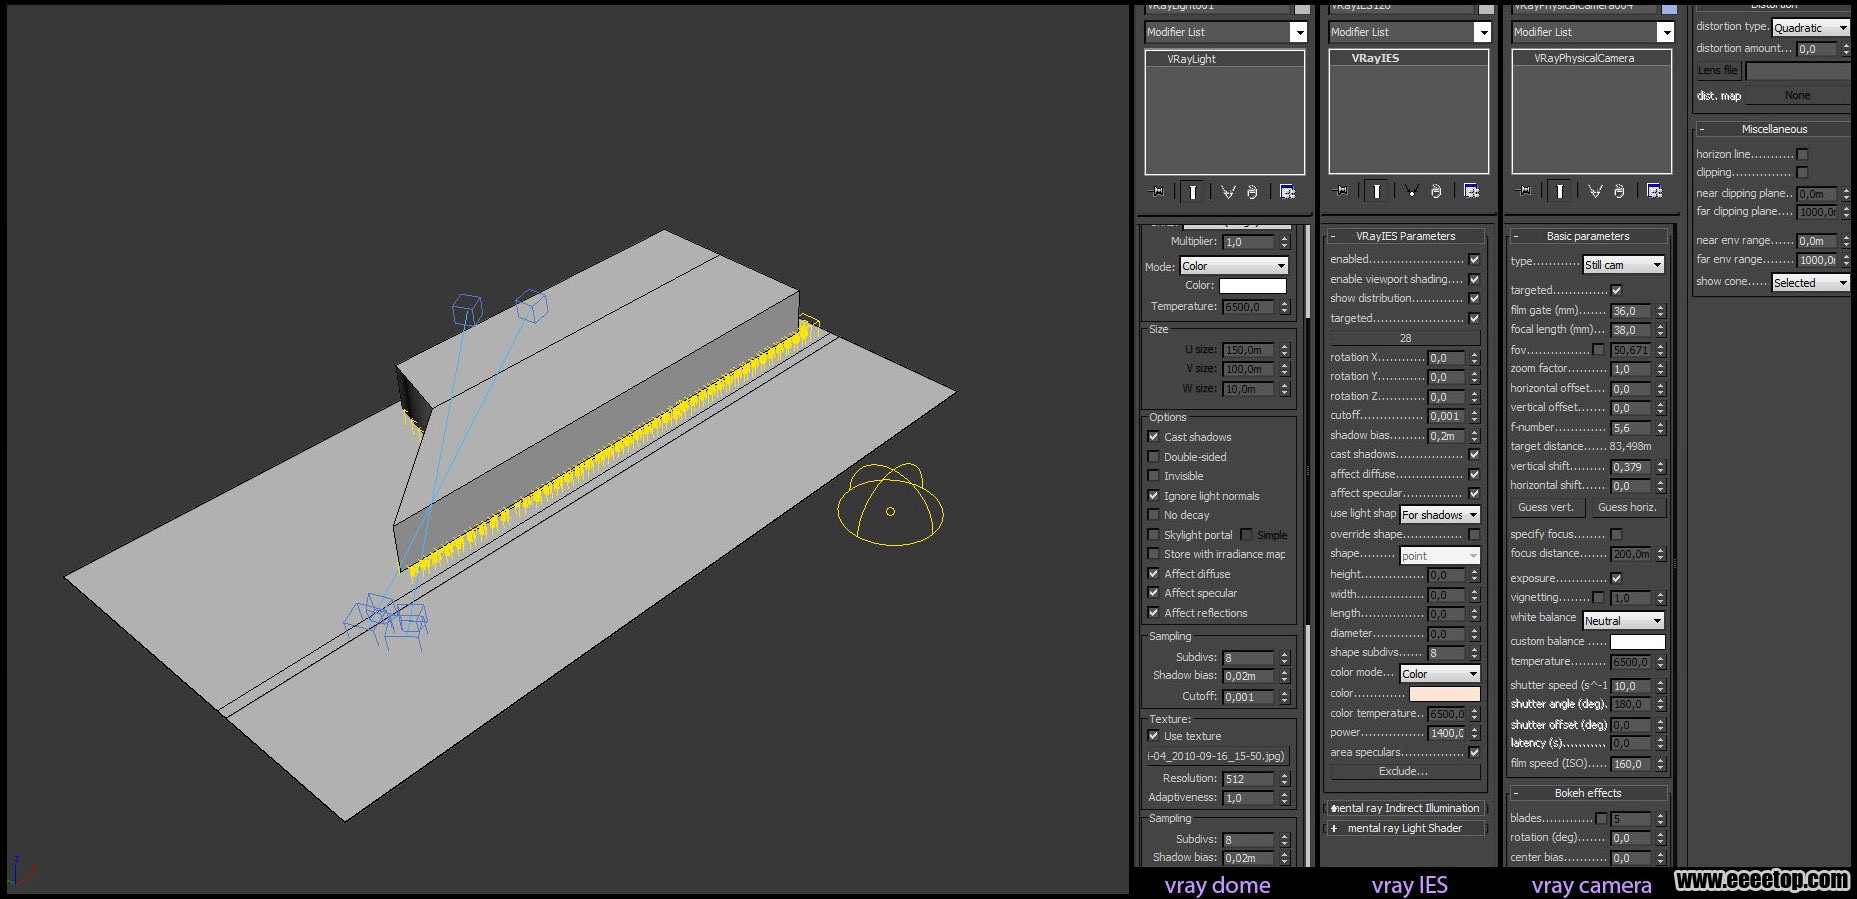Open Modifier List dropdown above VRayLight stack

1226,32
